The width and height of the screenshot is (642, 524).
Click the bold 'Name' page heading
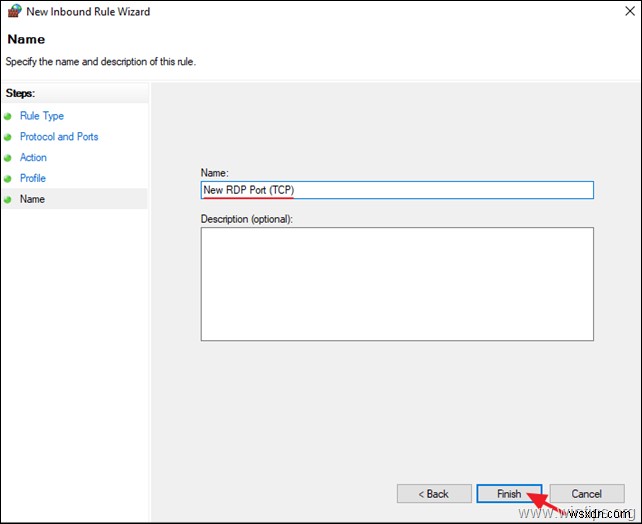(x=26, y=39)
